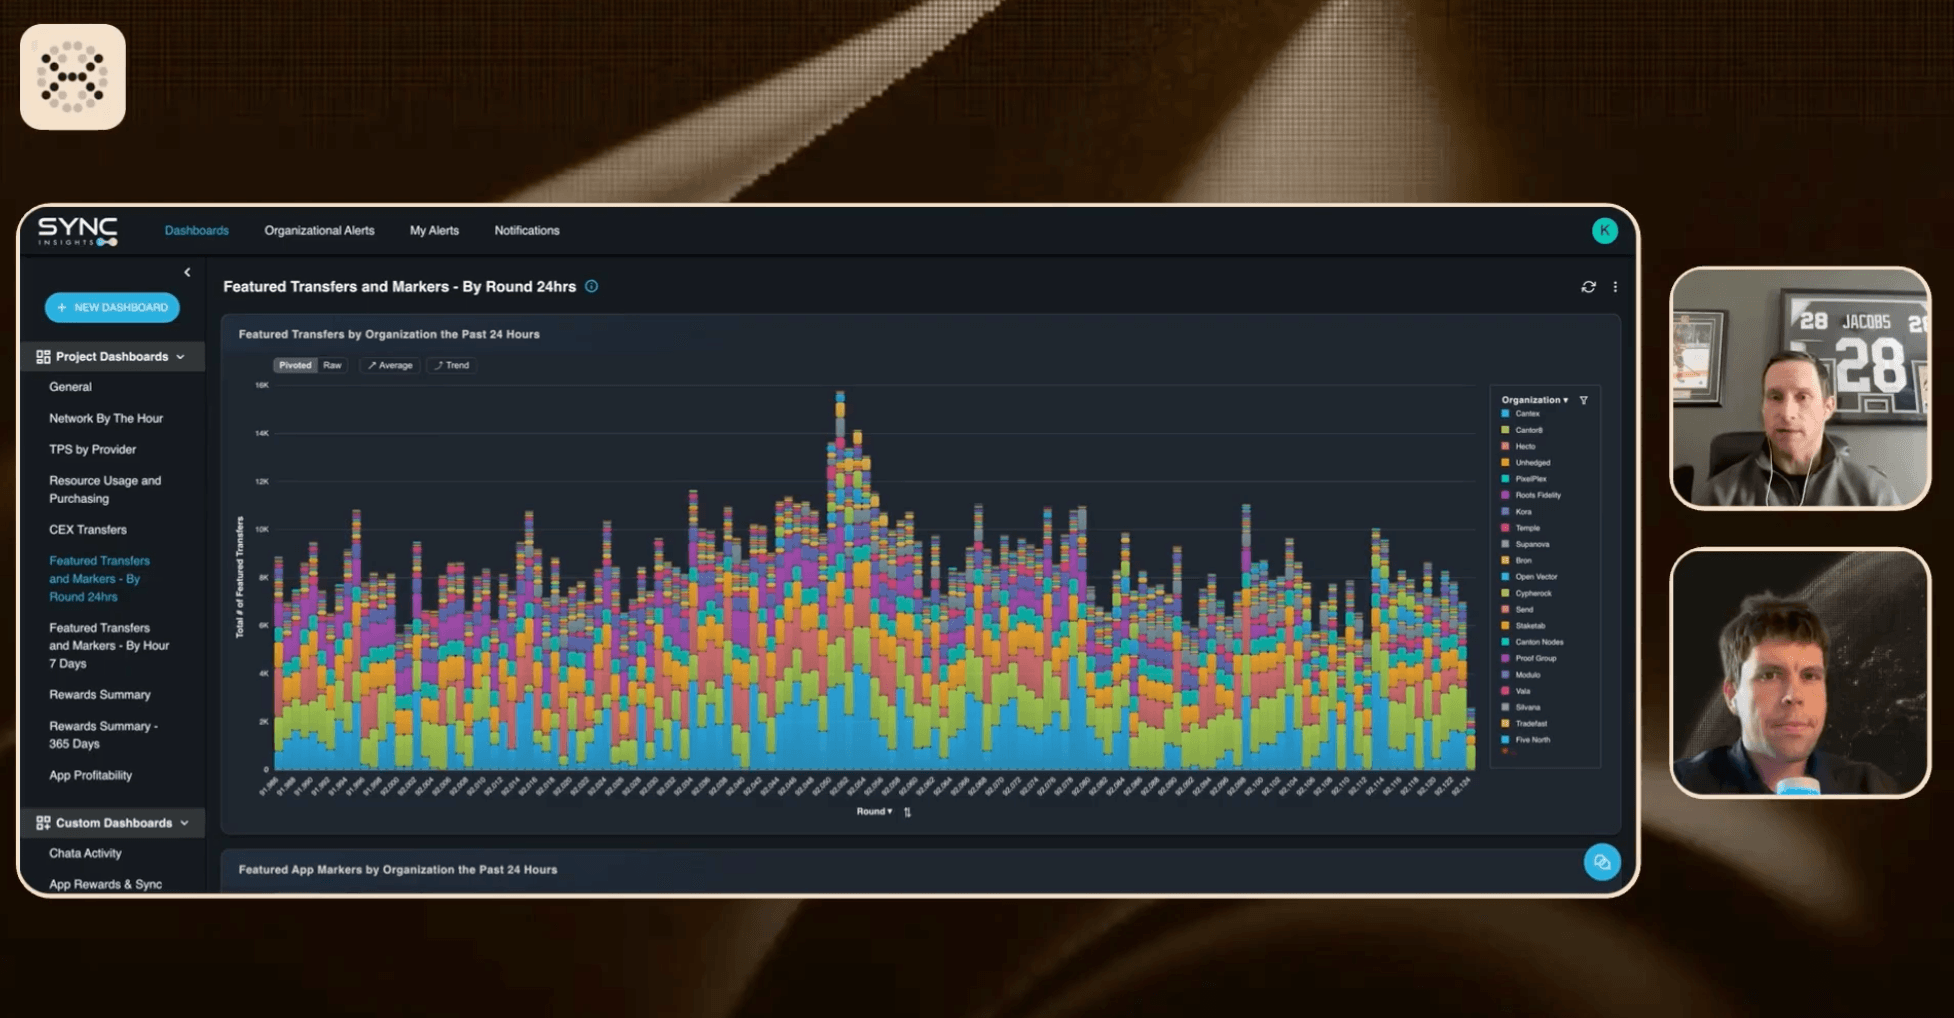
Task: Collapse the sidebar with the left chevron
Action: pos(187,272)
